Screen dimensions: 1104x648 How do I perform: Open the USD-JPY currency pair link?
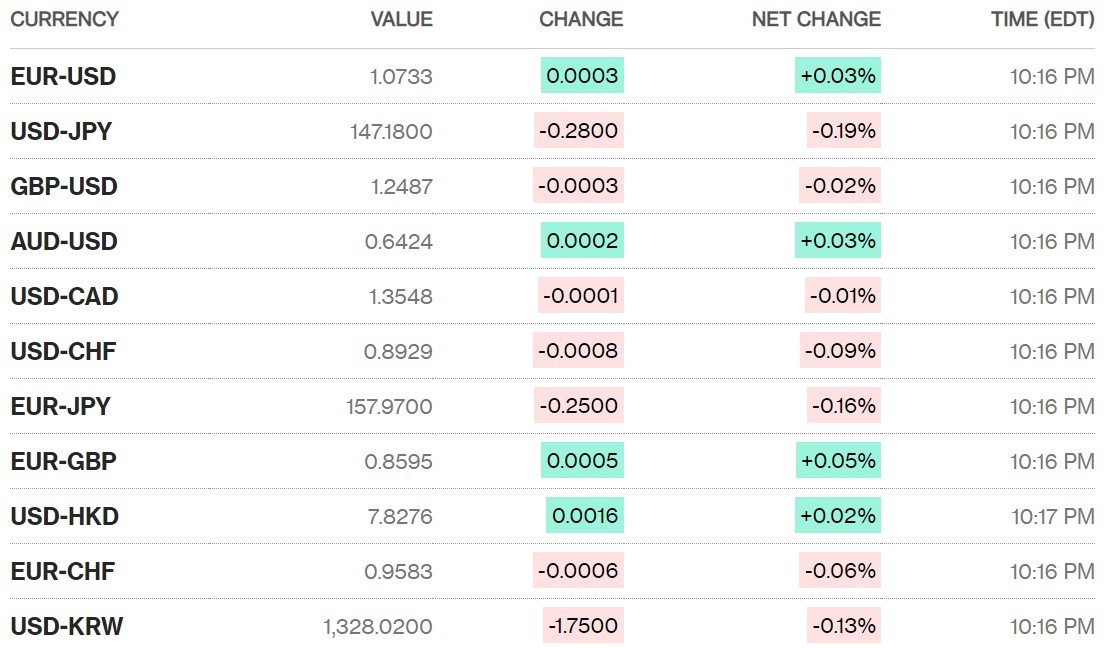[61, 131]
